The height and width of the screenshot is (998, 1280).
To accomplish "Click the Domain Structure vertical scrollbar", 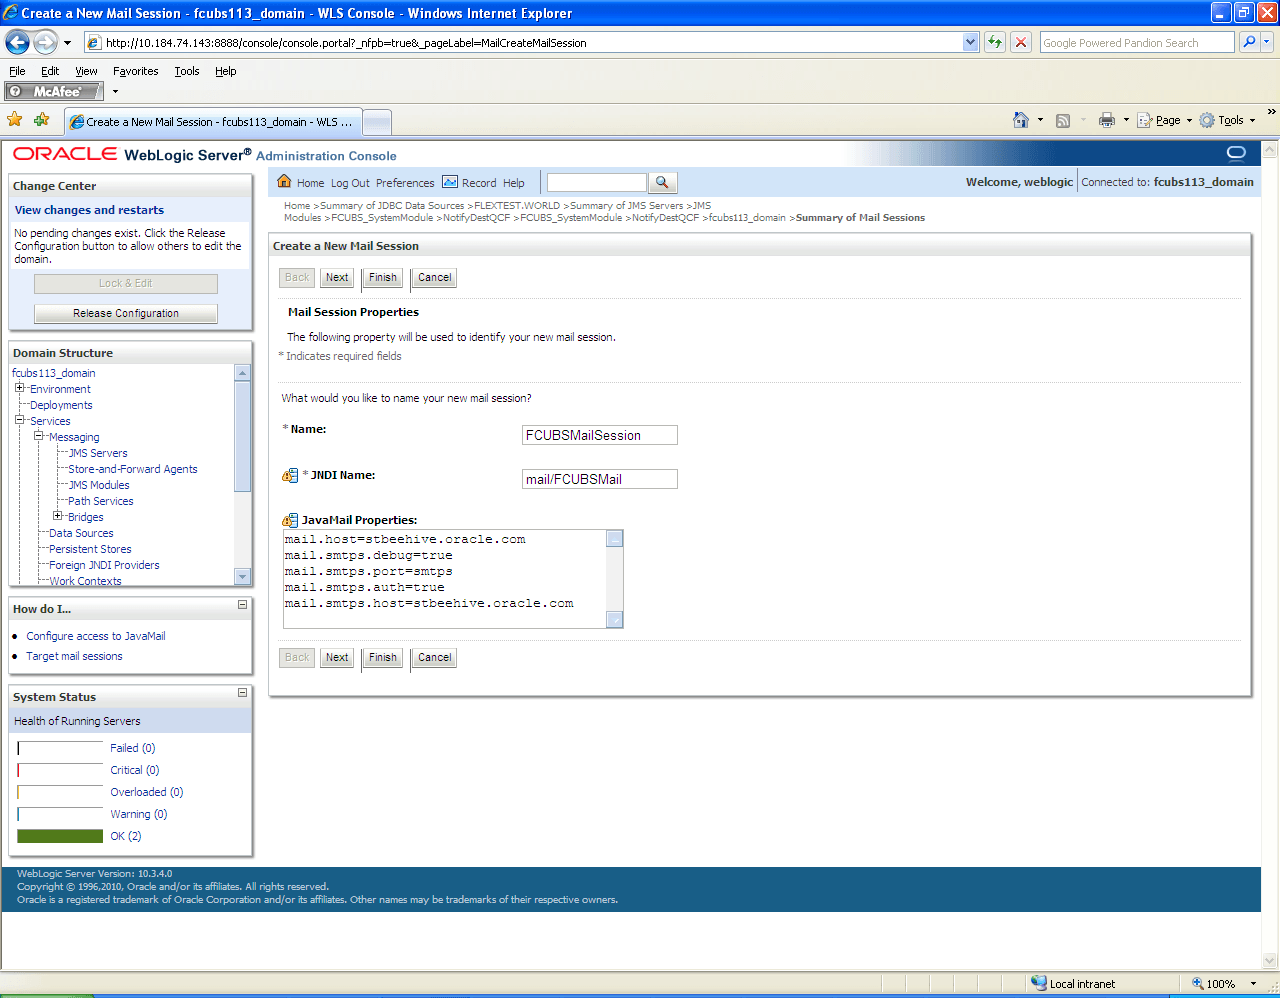I will click(242, 475).
